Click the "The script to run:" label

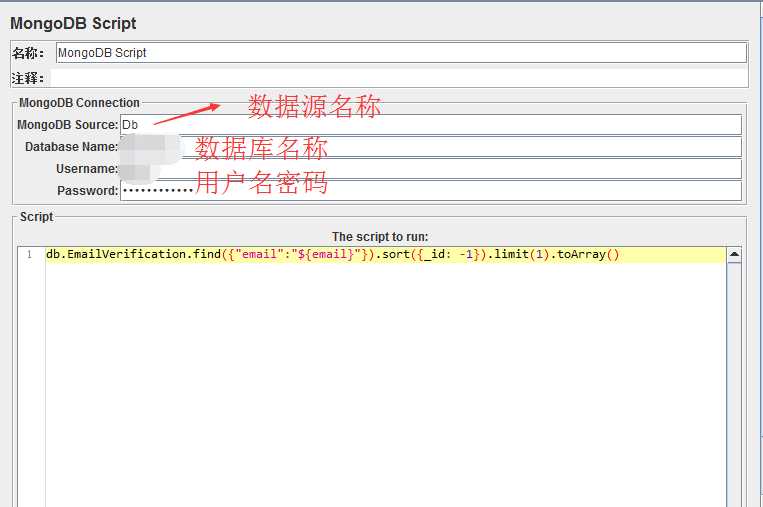pos(380,237)
